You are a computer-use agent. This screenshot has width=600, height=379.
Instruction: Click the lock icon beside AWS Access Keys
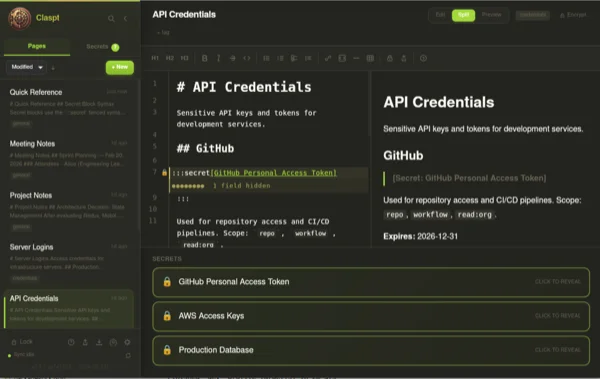[x=167, y=316]
